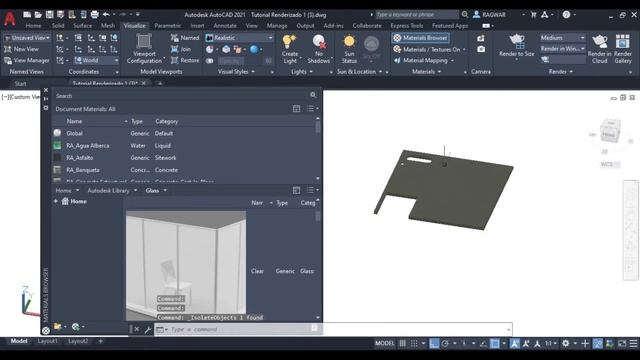Switch to the Annotate ribbon tab
This screenshot has width=640, height=360.
(x=225, y=26)
